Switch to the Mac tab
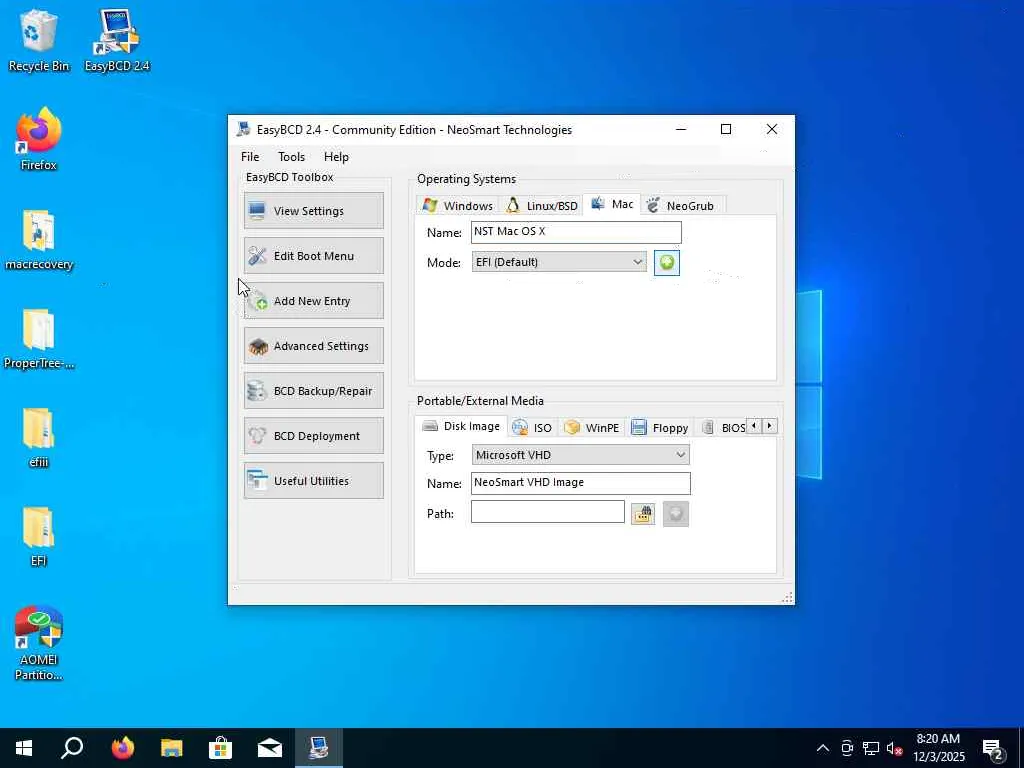The height and width of the screenshot is (768, 1024). 612,204
